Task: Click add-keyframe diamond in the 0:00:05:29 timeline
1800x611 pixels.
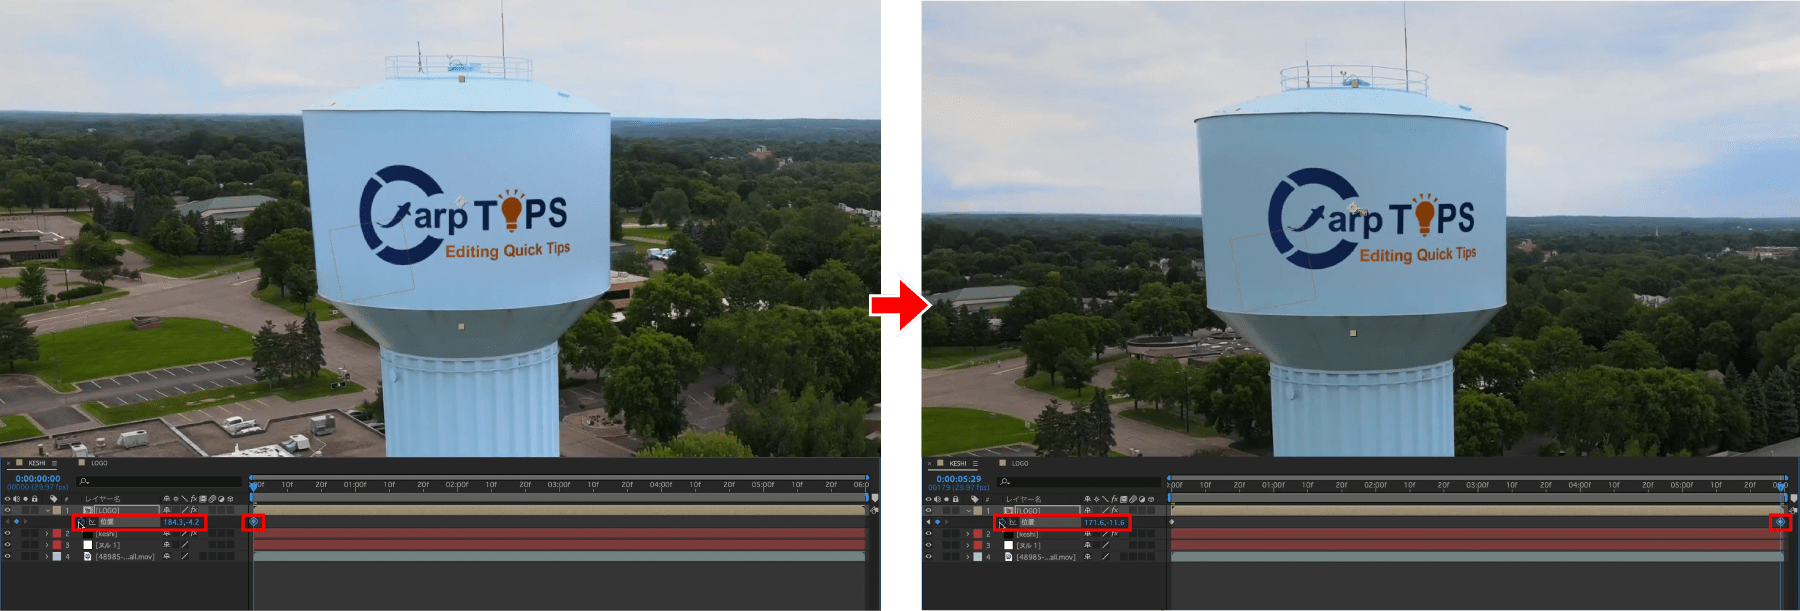Action: coord(937,522)
